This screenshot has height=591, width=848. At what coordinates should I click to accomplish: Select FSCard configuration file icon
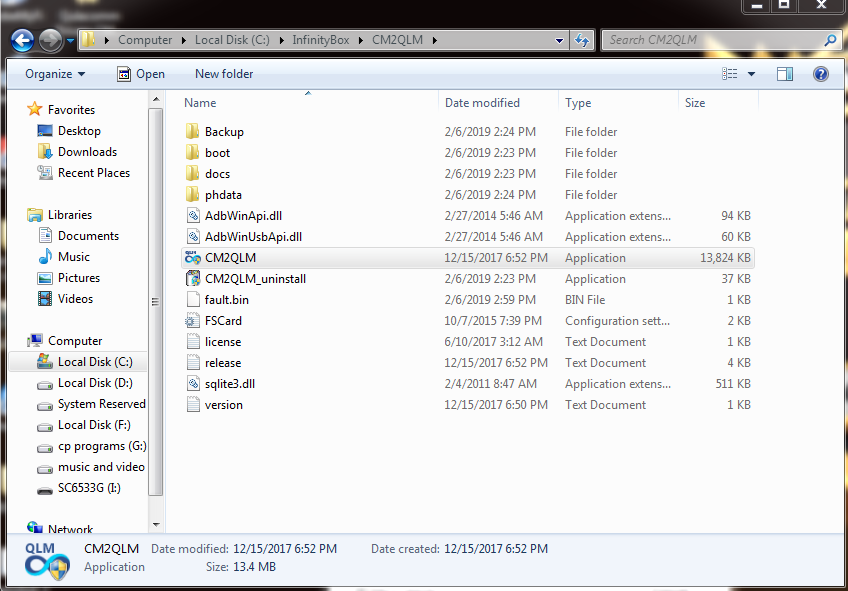(x=193, y=321)
